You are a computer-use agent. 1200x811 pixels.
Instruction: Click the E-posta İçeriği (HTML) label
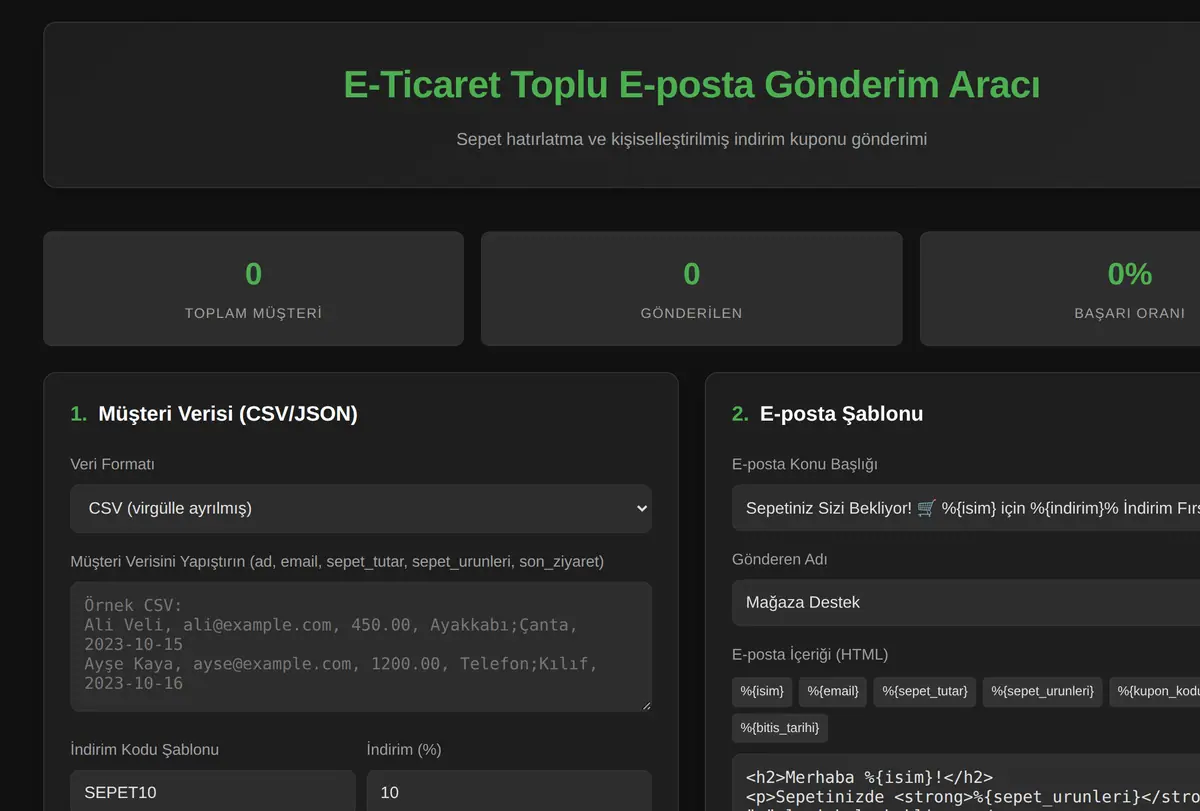tap(810, 654)
